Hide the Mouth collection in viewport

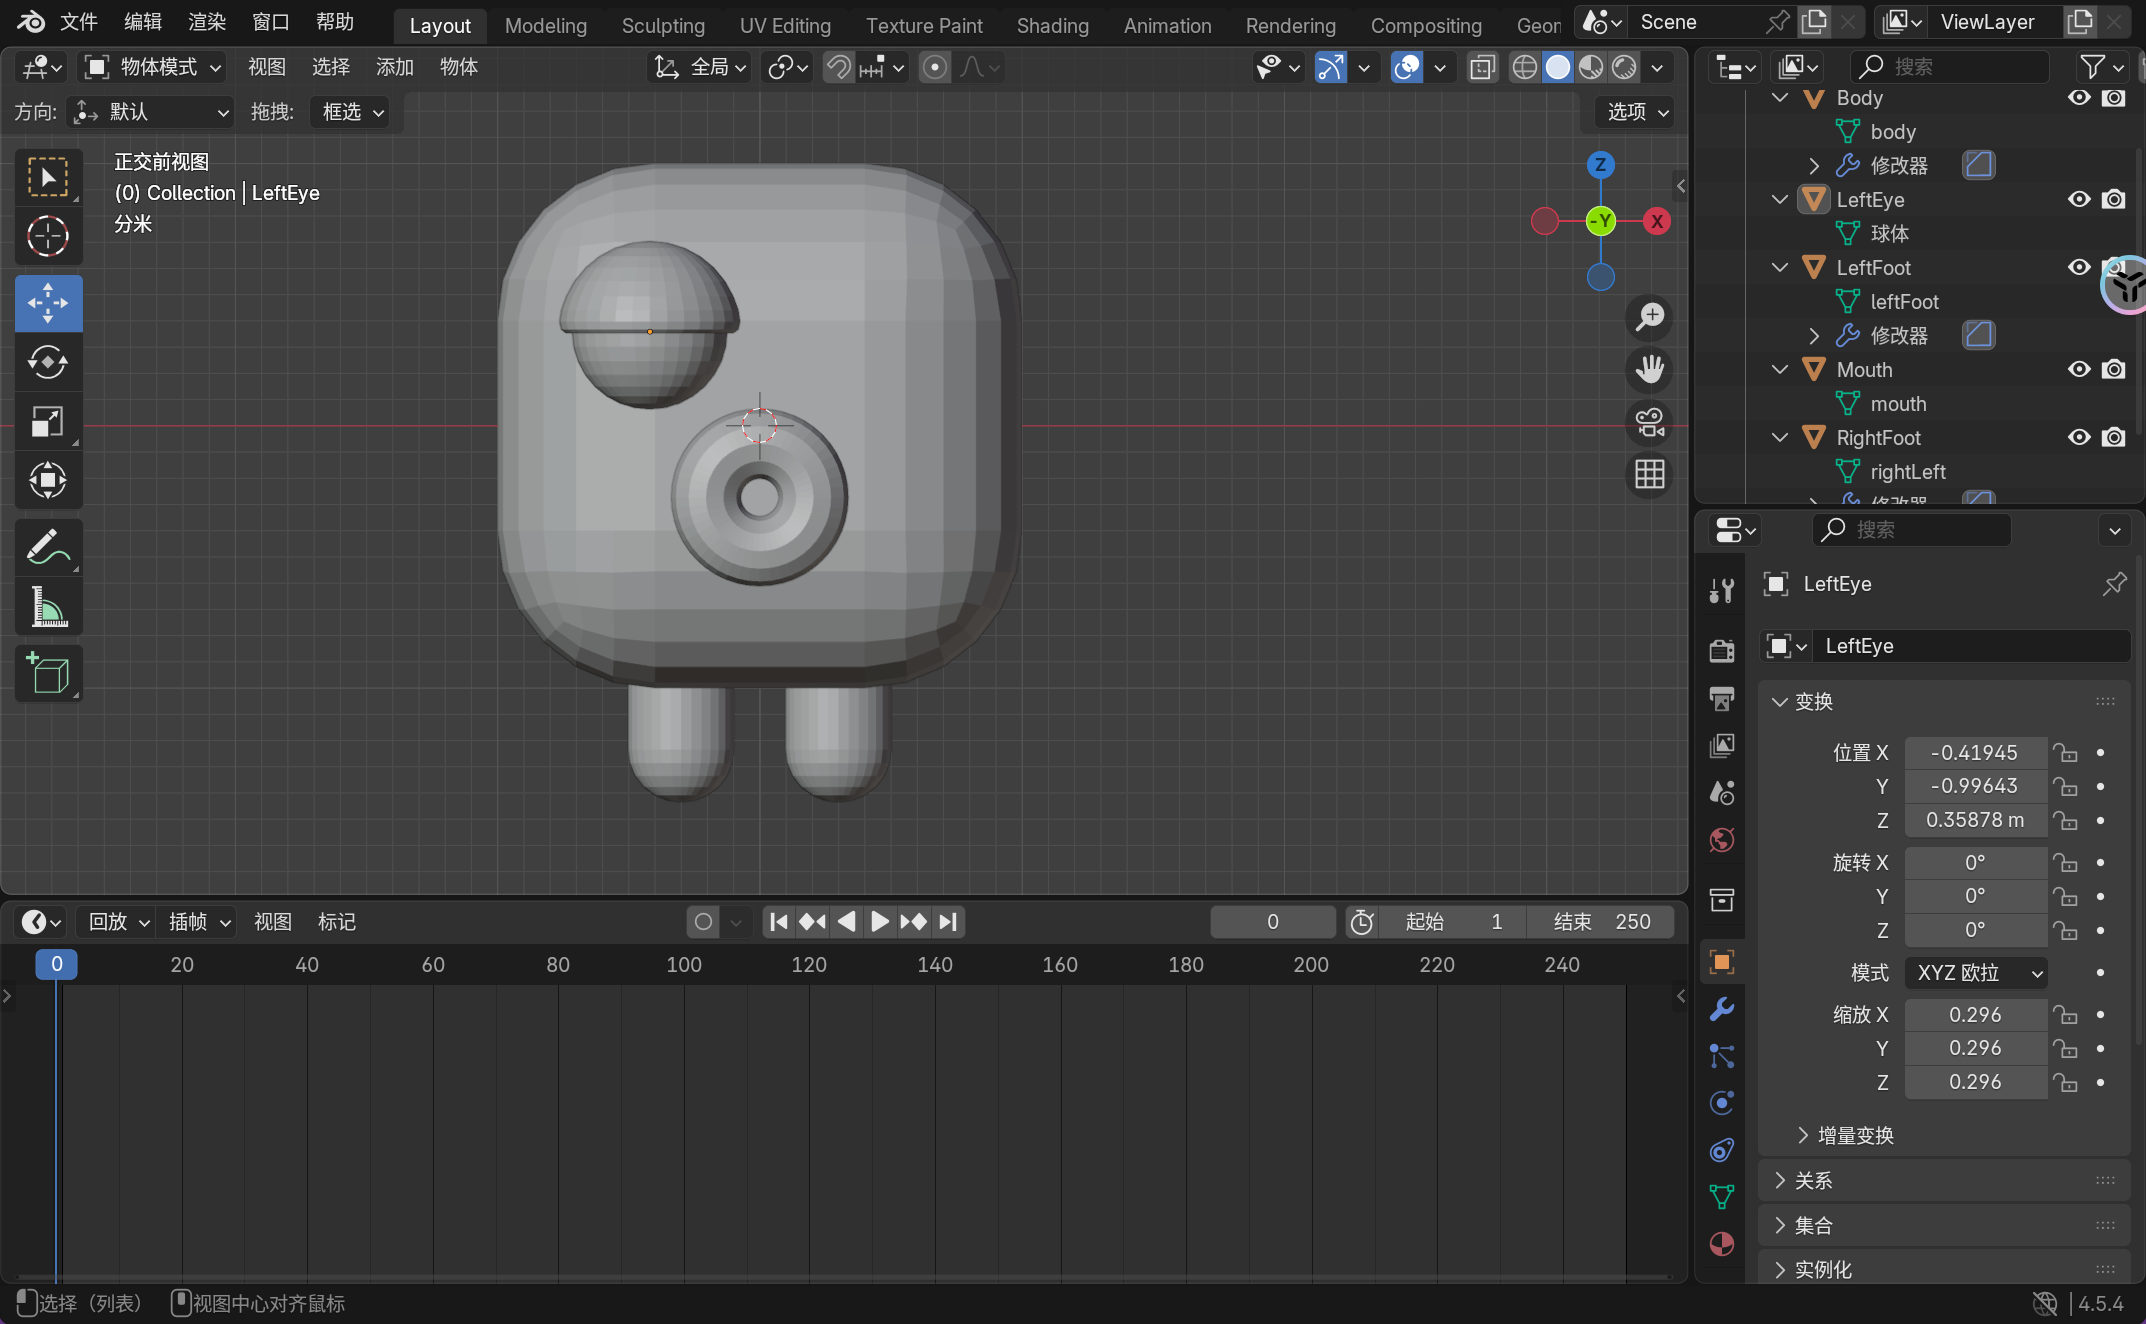(2079, 369)
